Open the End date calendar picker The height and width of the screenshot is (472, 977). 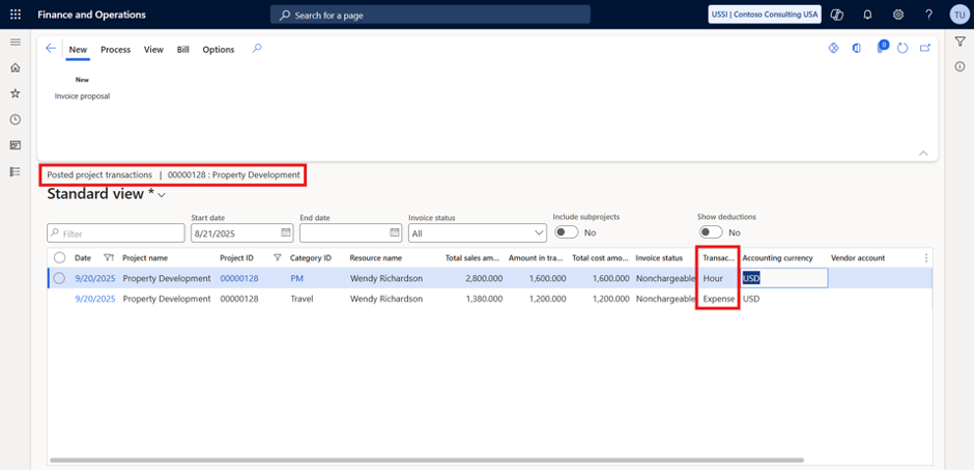click(394, 232)
